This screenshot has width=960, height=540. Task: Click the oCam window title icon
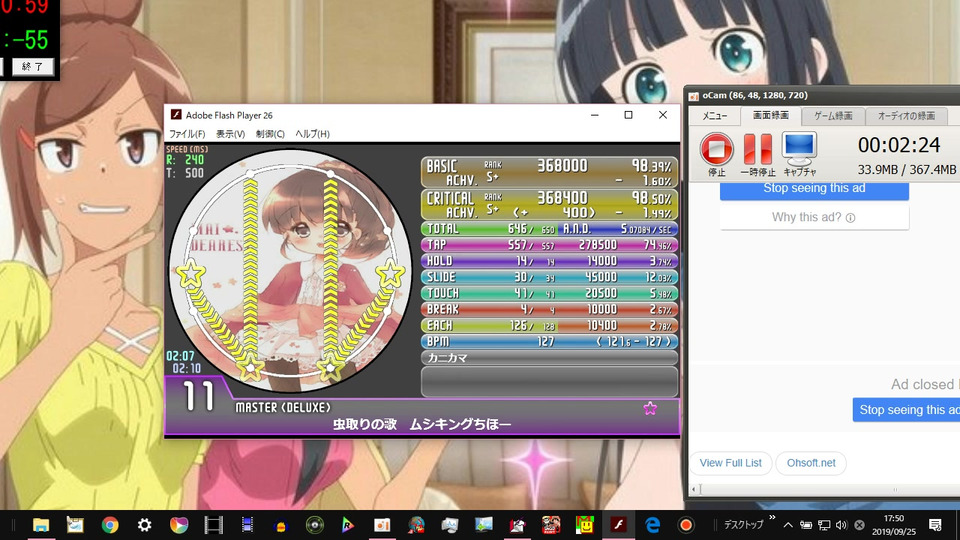click(x=694, y=96)
